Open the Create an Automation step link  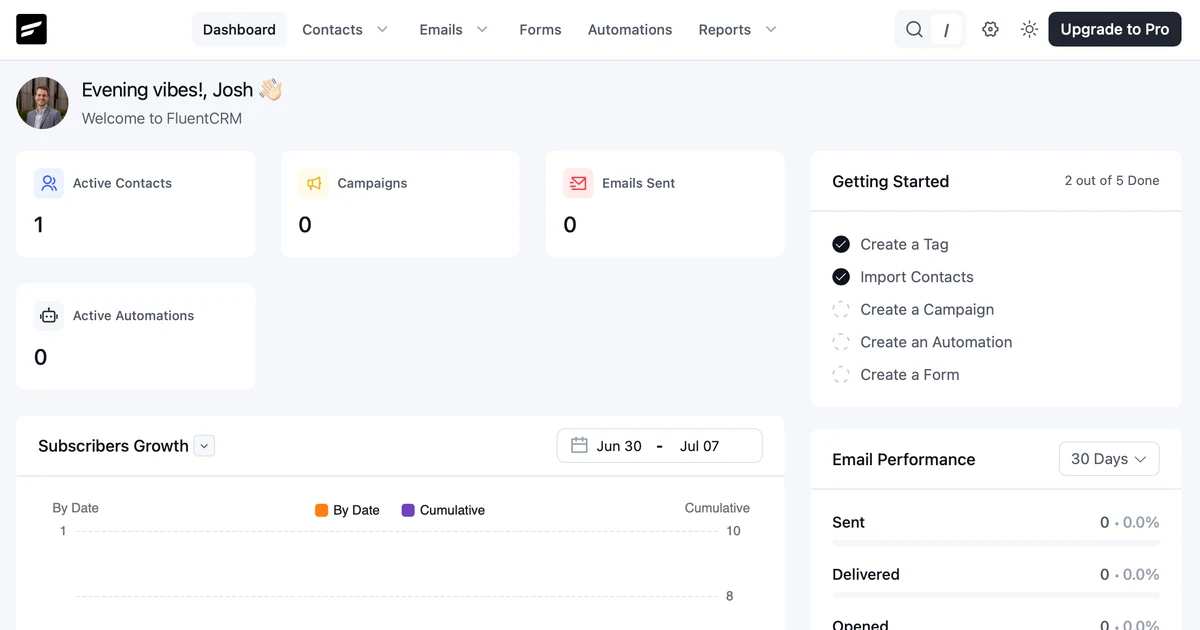click(936, 342)
